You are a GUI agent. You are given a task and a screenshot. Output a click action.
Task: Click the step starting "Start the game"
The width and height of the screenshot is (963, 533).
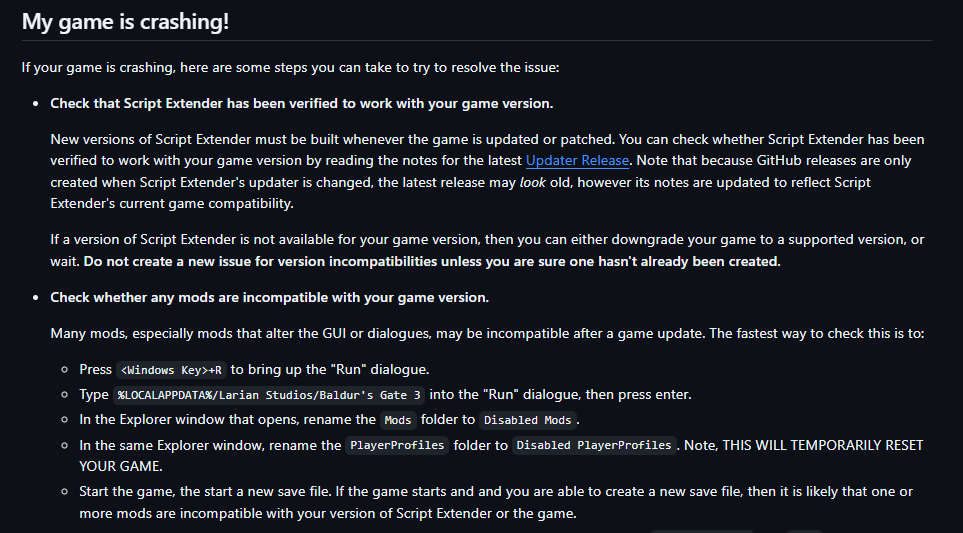[496, 502]
